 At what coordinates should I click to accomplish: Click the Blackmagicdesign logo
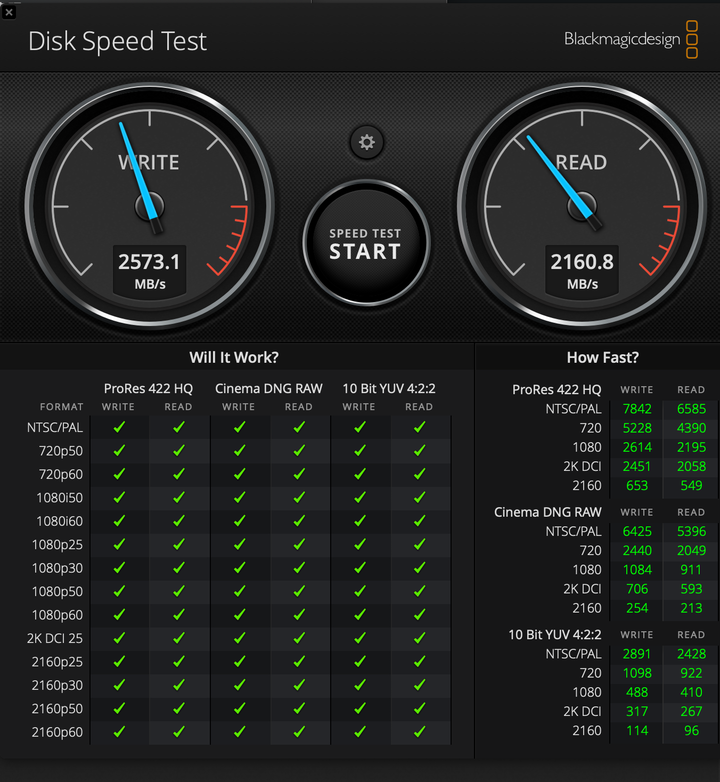(x=631, y=39)
